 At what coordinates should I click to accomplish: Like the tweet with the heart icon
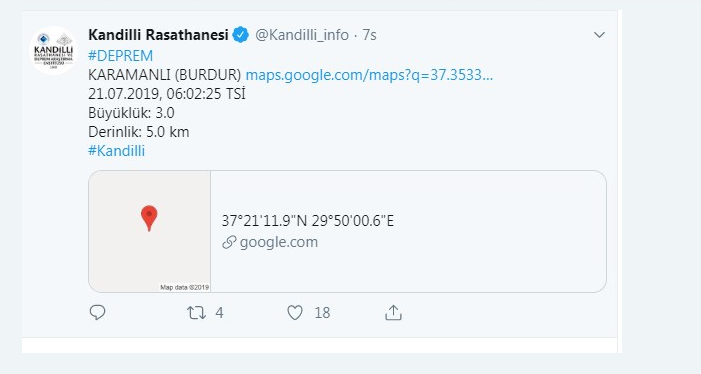[x=295, y=313]
